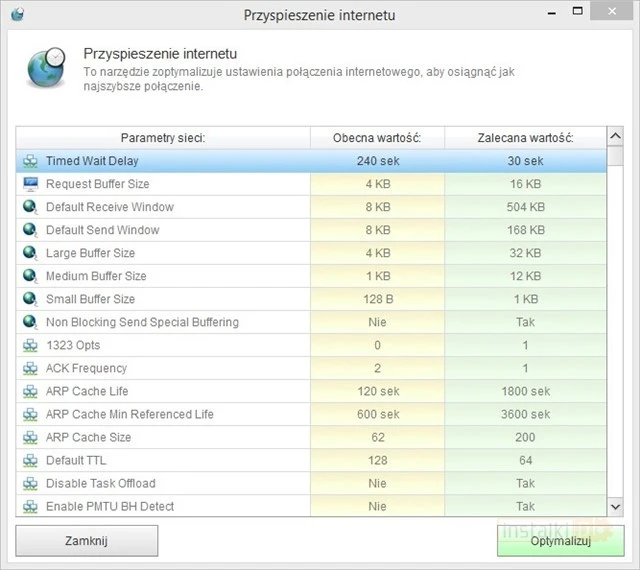640x570 pixels.
Task: Click the Obecna wartość column header
Action: click(x=376, y=137)
